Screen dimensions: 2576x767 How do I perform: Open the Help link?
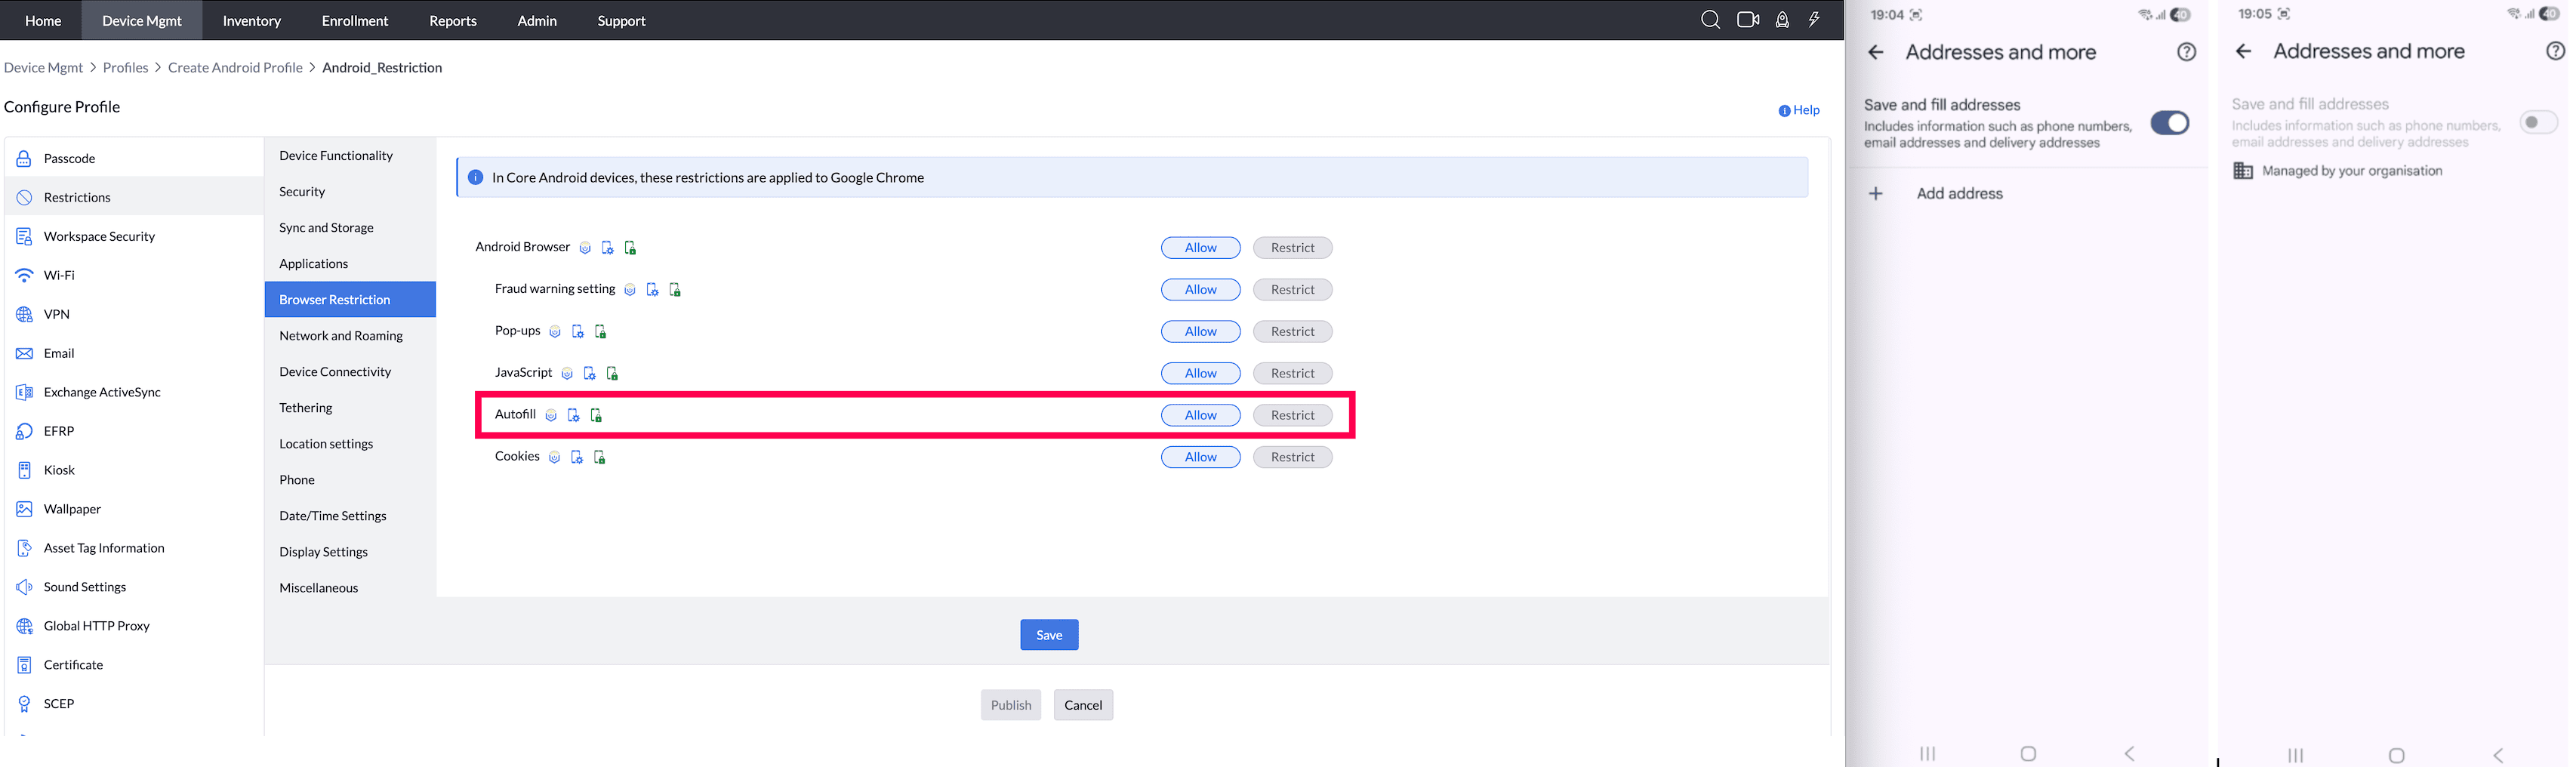point(1799,110)
